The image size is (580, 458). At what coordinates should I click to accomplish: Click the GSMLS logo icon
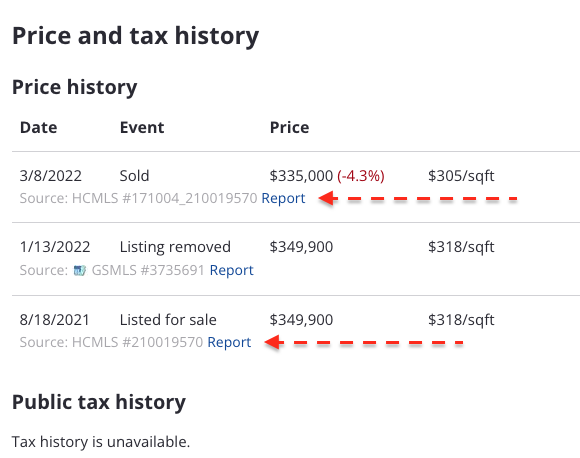pyautogui.click(x=80, y=270)
